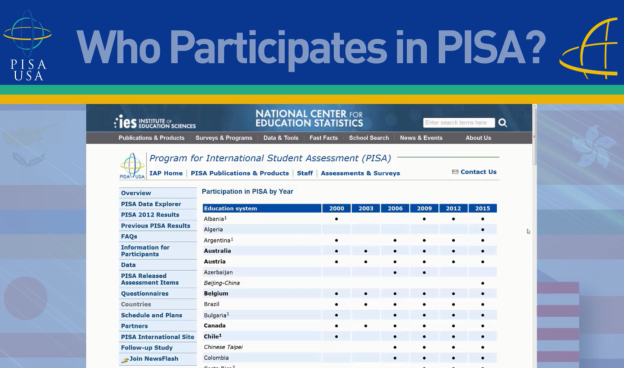Click the 2015 column header
This screenshot has height=368, width=624.
482,208
